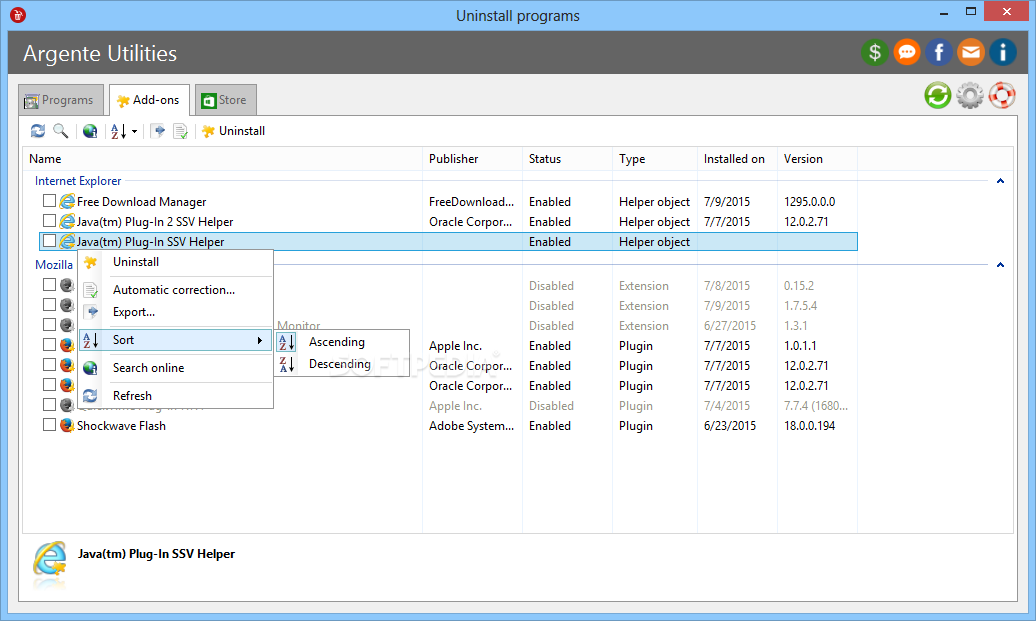Select Descending in Sort submenu
The height and width of the screenshot is (621, 1036).
(x=342, y=363)
